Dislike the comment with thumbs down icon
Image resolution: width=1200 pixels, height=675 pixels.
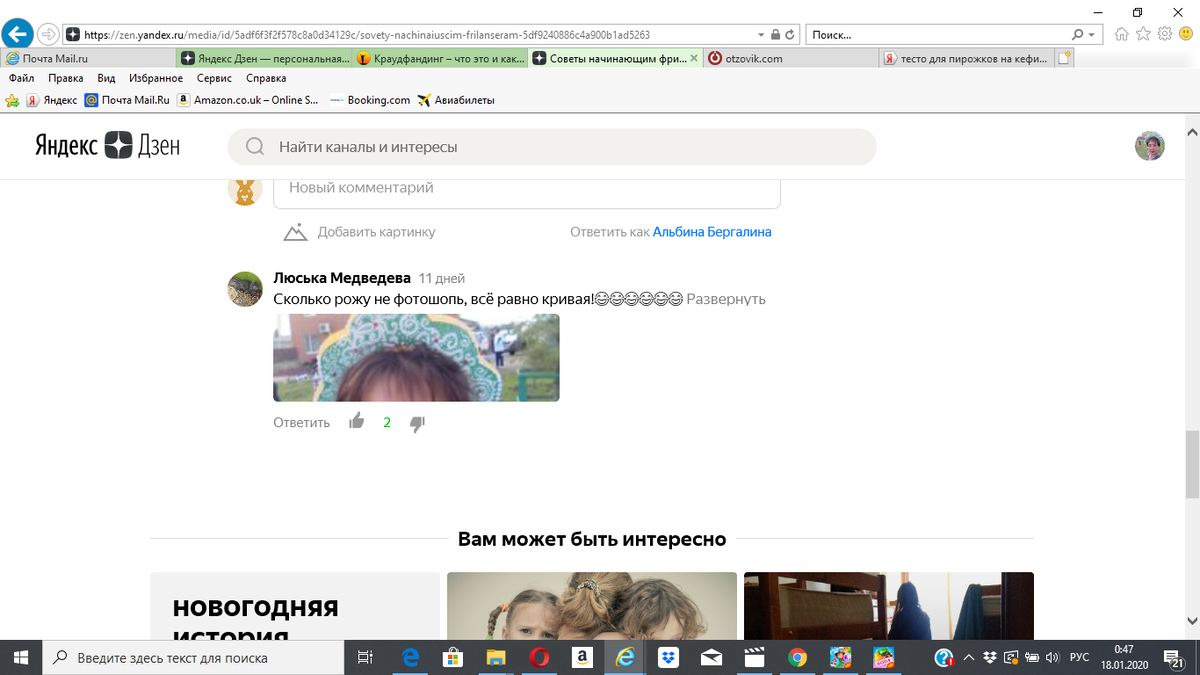[418, 423]
